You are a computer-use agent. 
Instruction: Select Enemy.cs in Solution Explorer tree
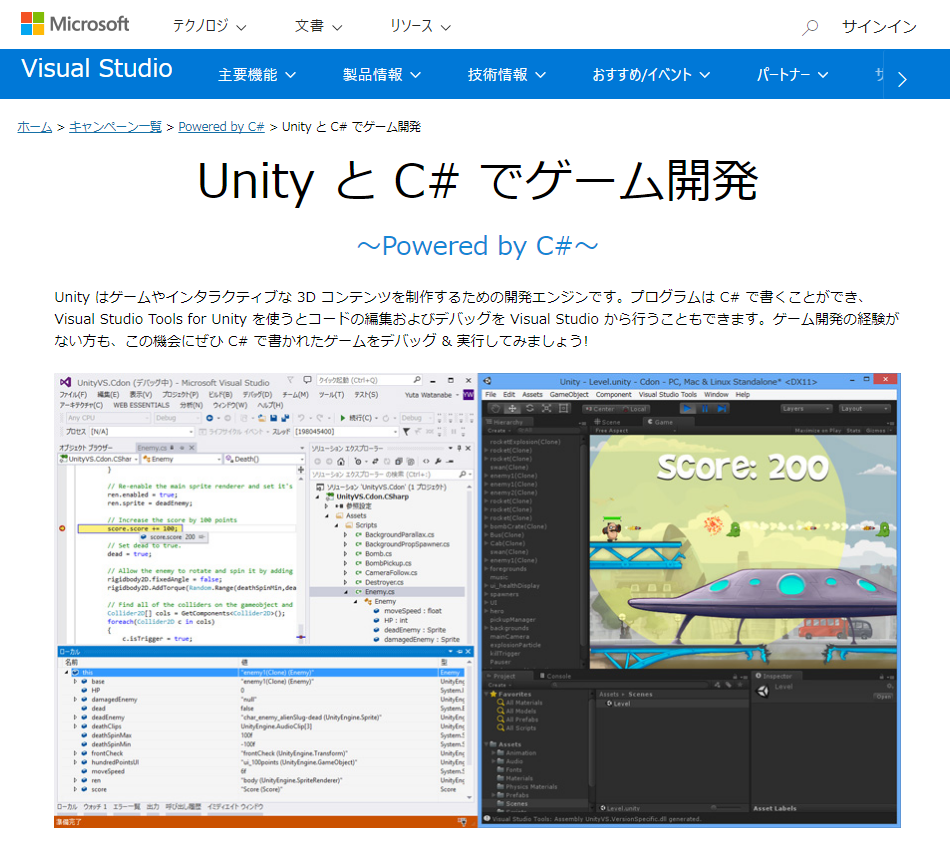pos(380,592)
